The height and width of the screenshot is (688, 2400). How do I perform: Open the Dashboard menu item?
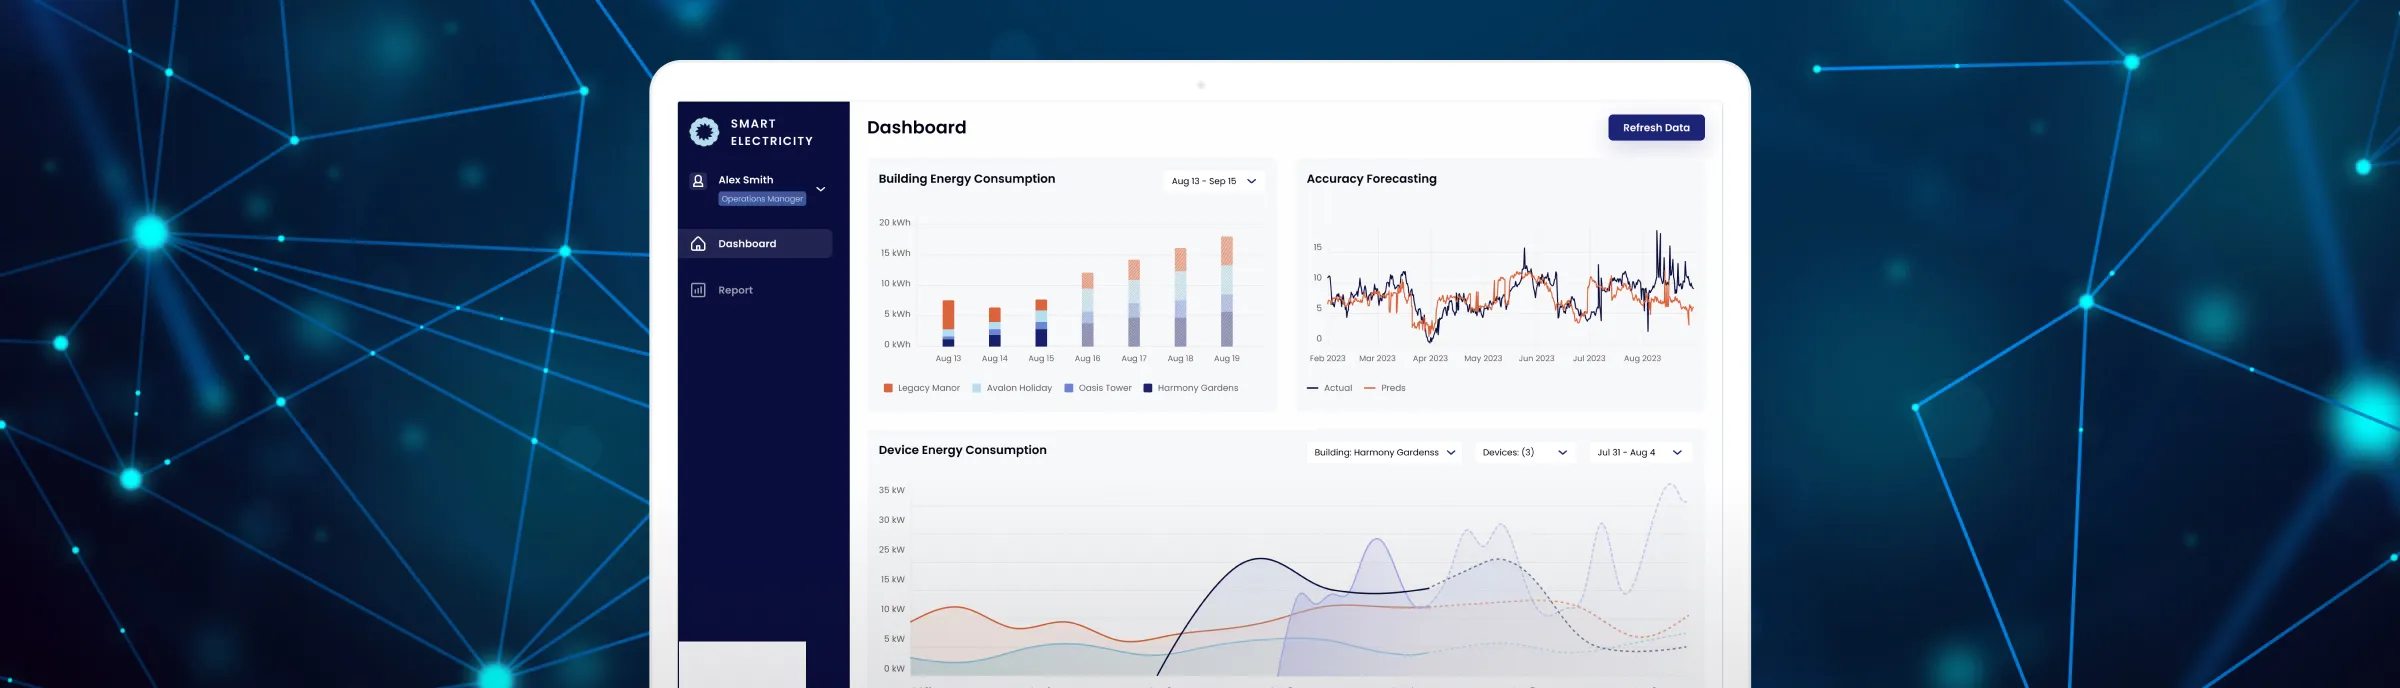755,244
